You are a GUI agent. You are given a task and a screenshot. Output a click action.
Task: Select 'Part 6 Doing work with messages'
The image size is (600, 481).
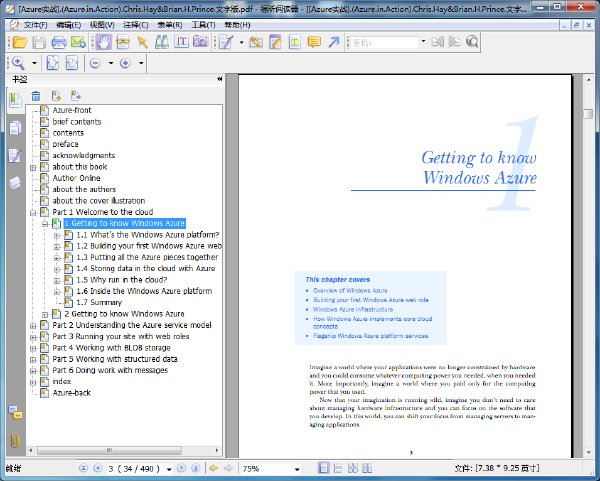110,370
